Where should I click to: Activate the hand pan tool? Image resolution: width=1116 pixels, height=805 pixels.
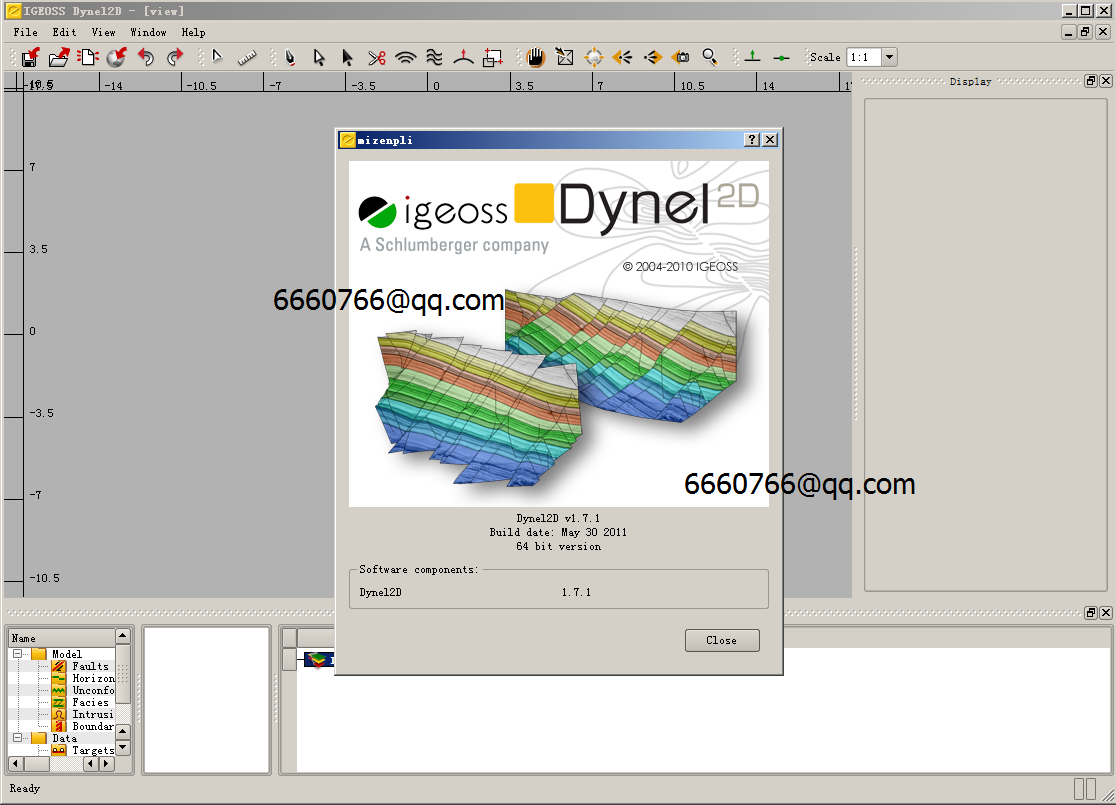[536, 58]
